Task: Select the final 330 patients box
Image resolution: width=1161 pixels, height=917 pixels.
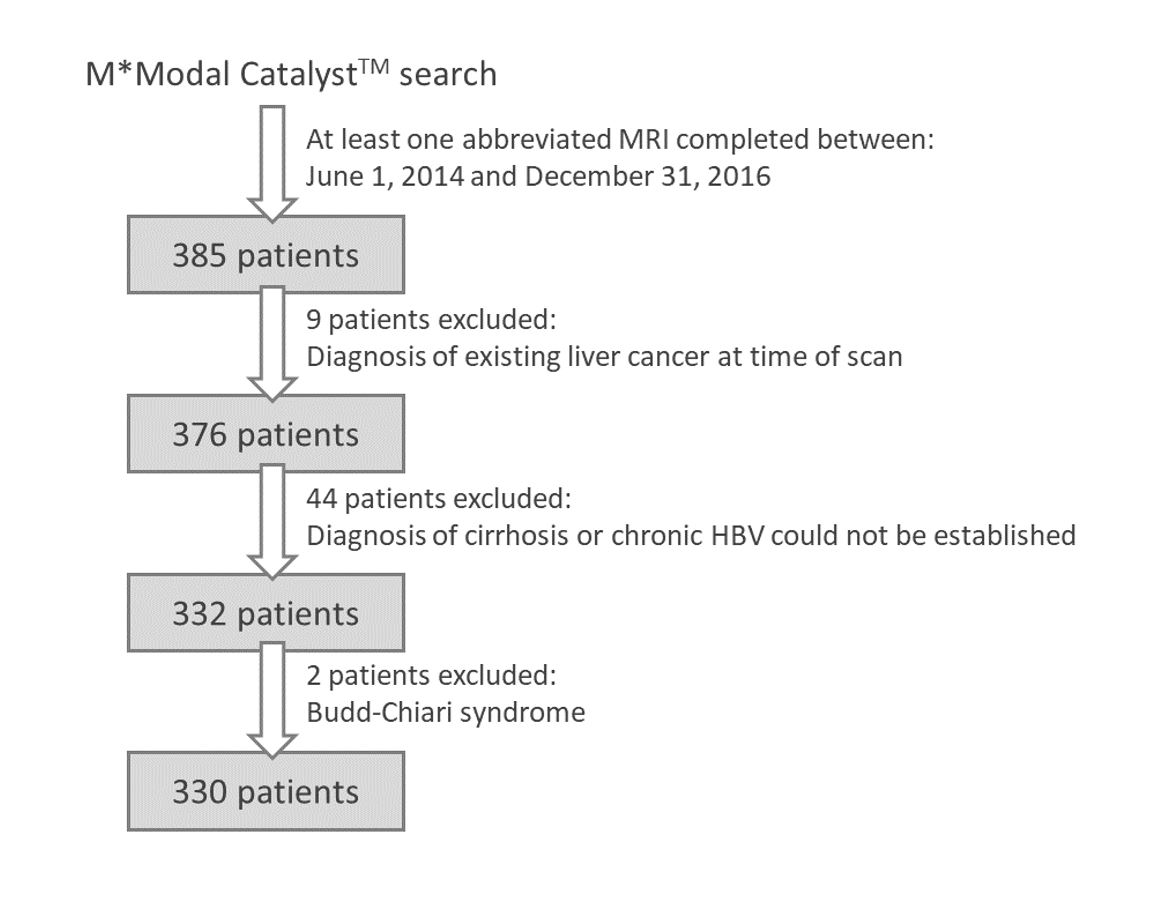Action: [x=266, y=792]
